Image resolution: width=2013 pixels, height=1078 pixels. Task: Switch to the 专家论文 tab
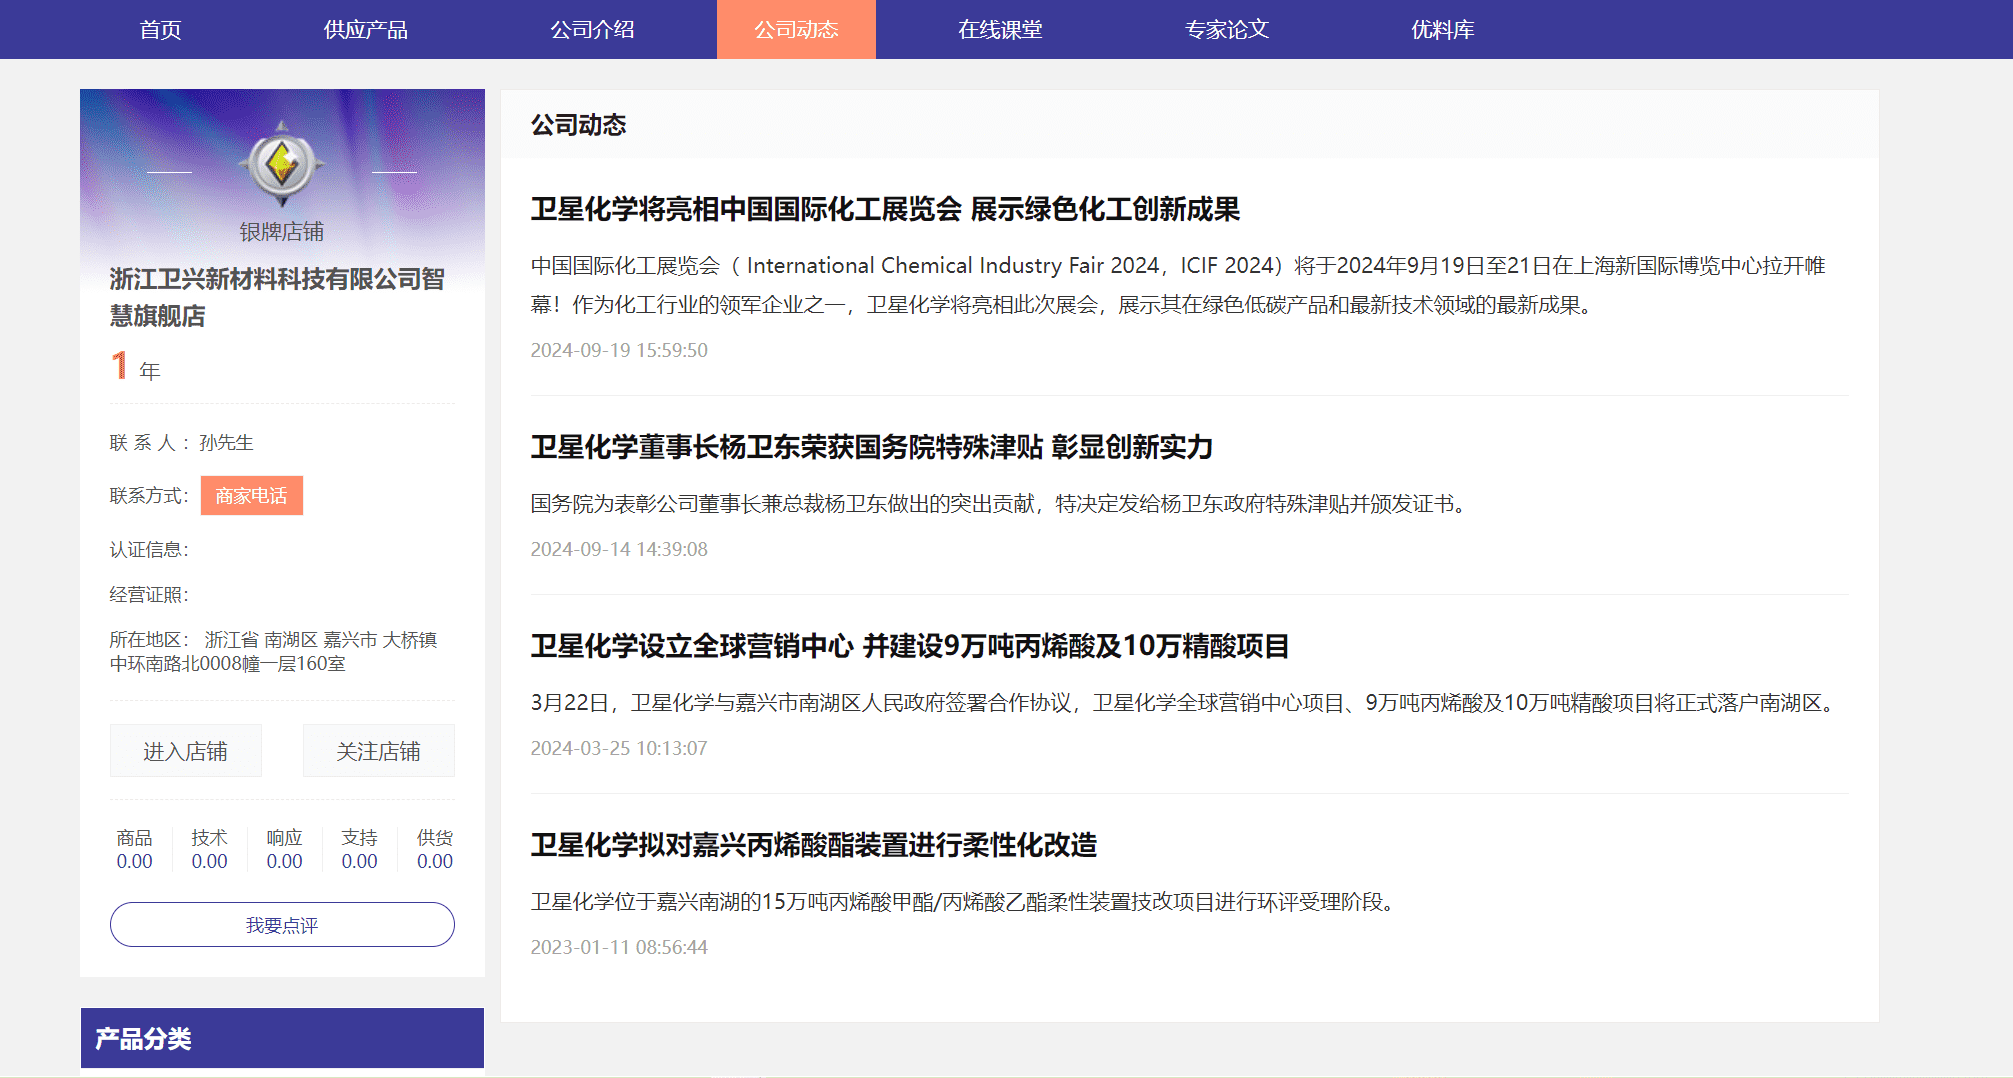click(1227, 30)
